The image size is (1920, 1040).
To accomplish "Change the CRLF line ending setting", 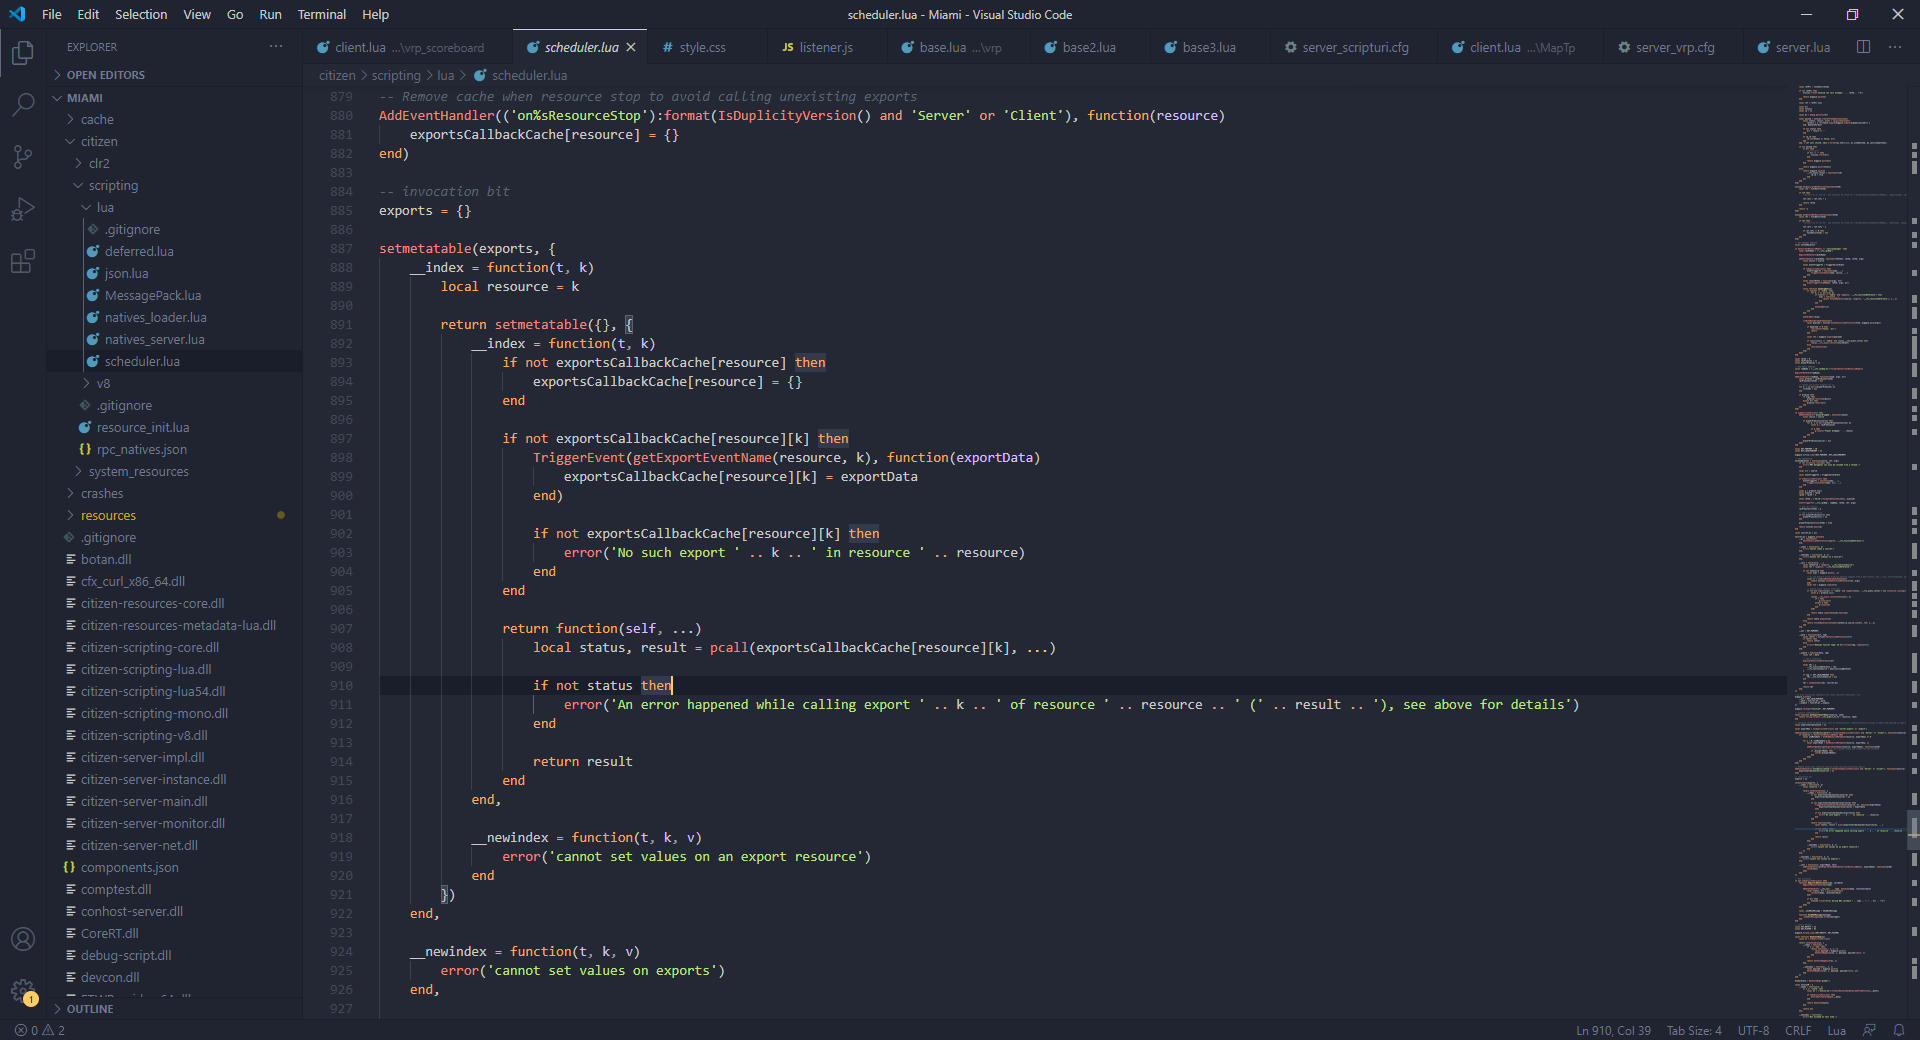I will 1797,1031.
